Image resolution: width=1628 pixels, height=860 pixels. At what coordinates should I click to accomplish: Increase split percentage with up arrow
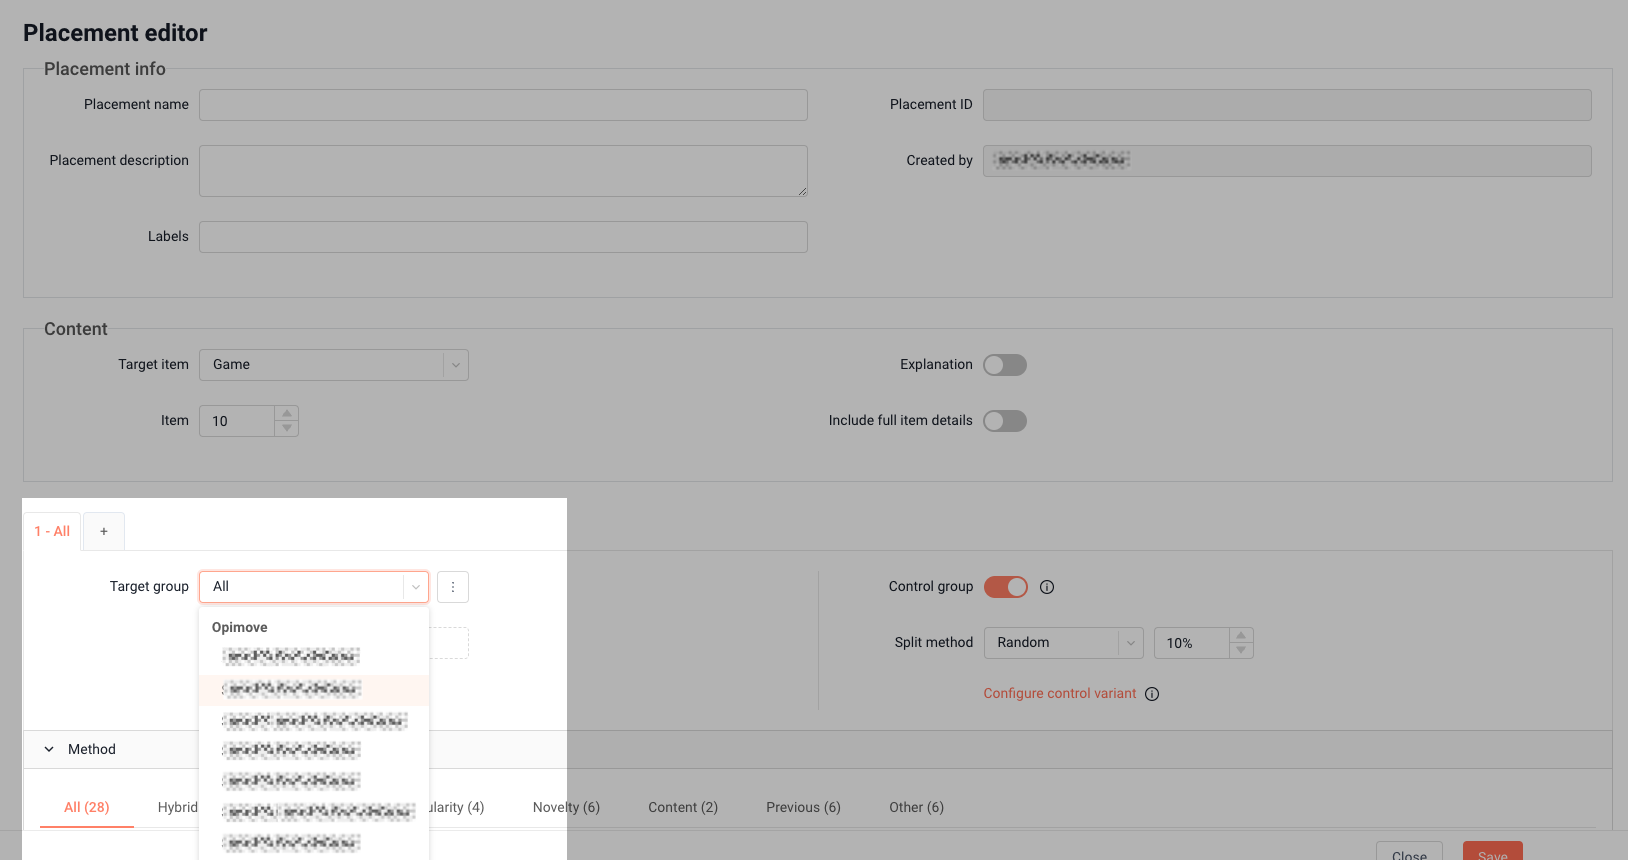(1241, 635)
